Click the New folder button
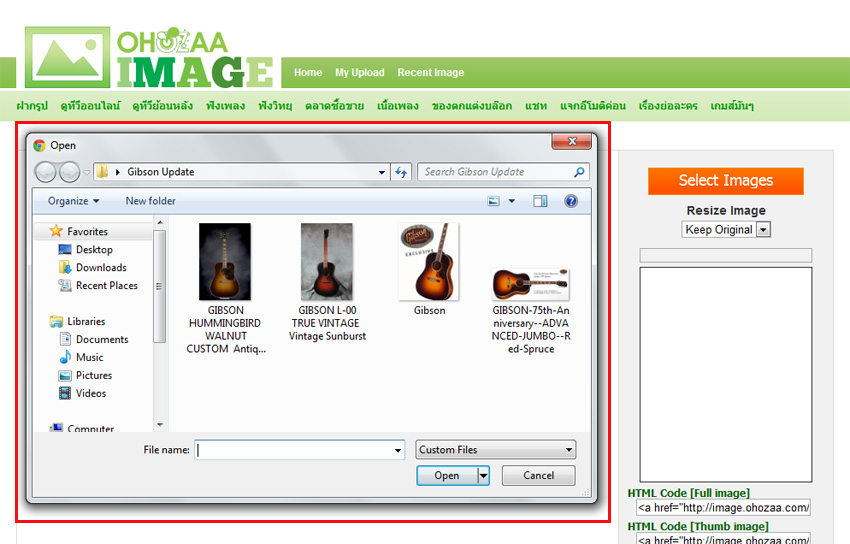 click(151, 201)
